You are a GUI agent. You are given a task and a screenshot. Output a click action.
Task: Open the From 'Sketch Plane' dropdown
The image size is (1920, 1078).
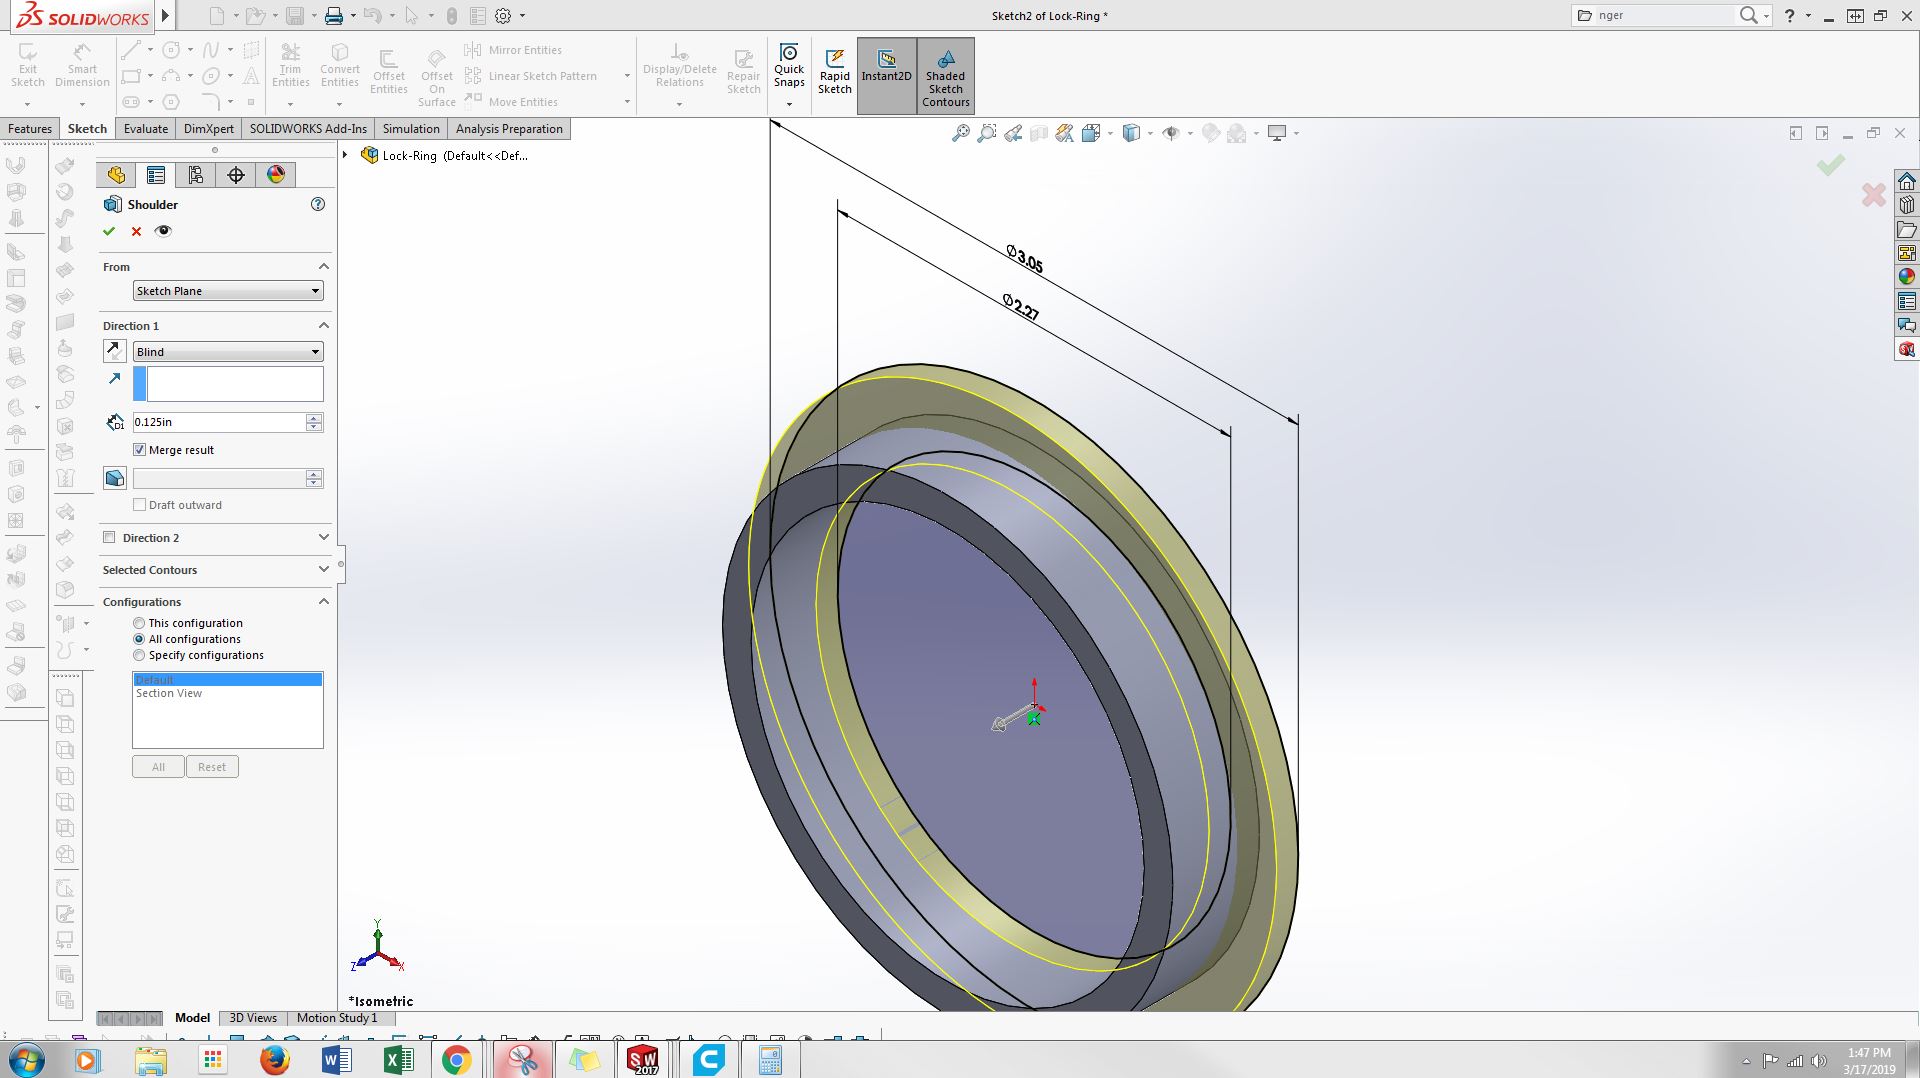[x=228, y=291]
